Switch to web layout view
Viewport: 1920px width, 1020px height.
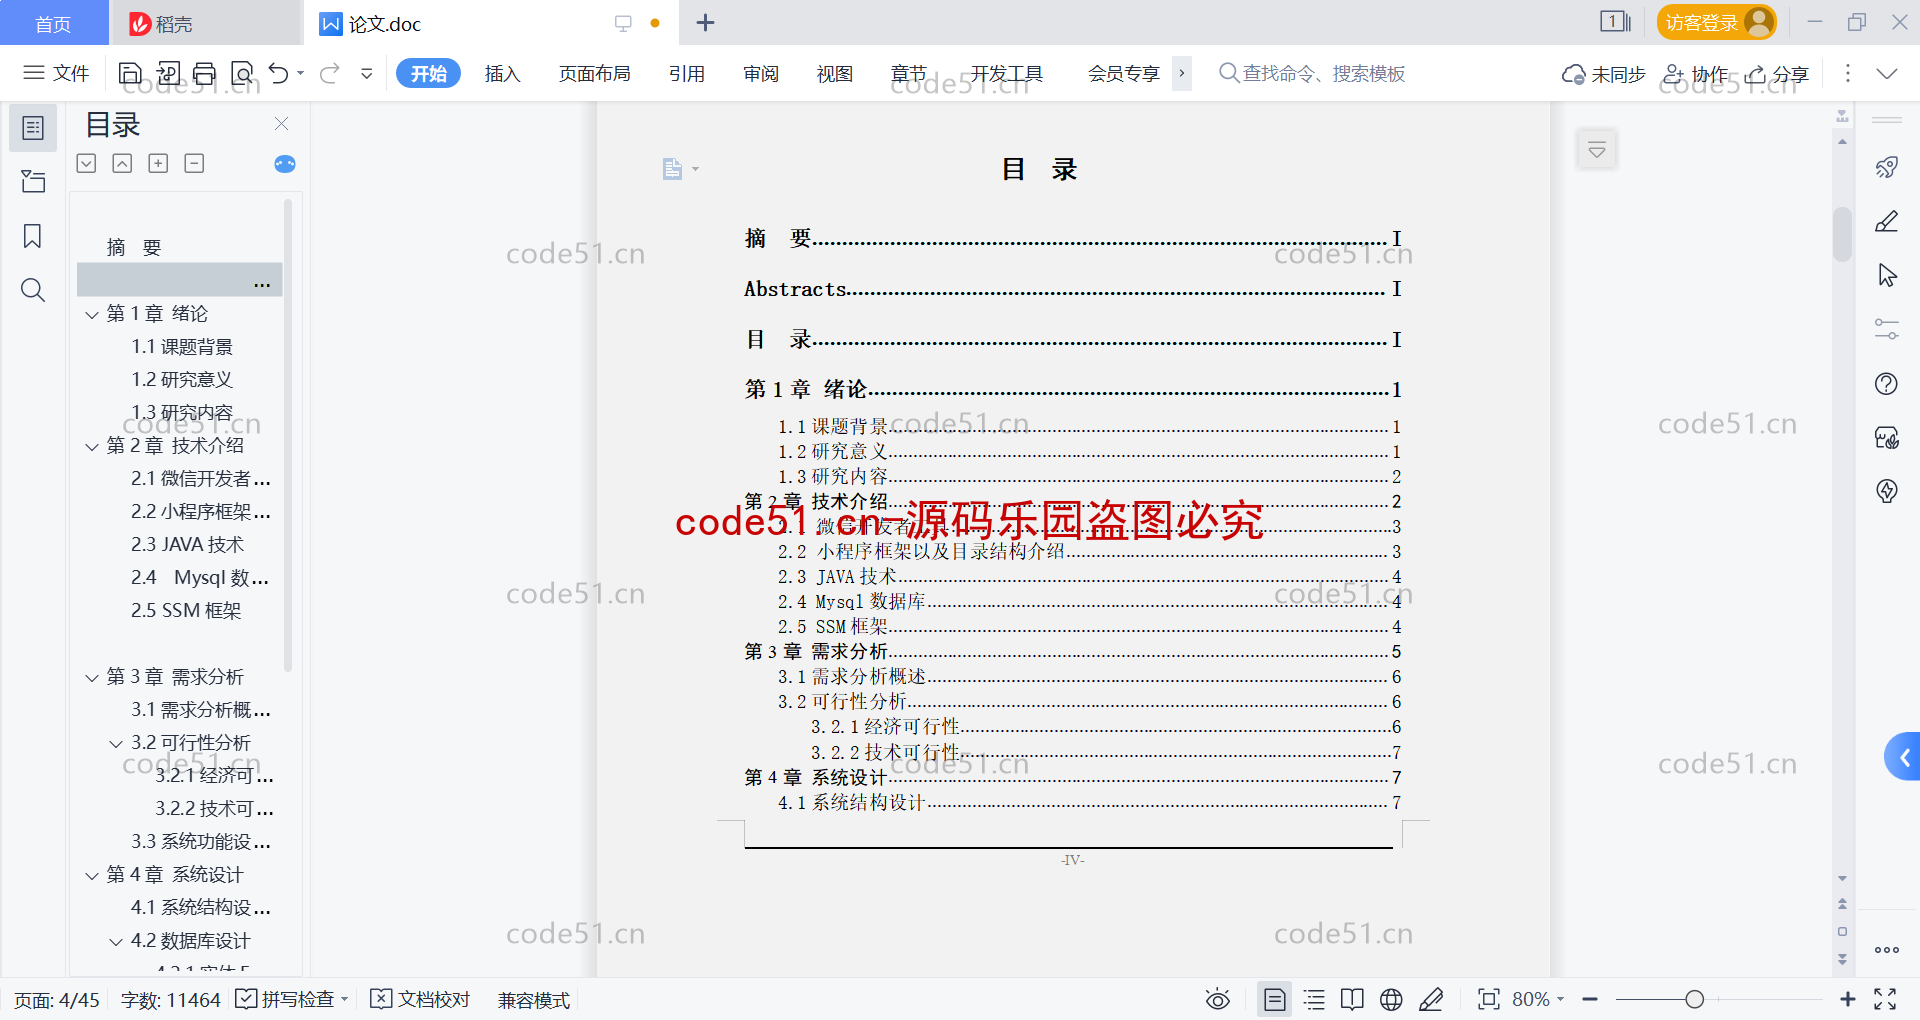[x=1391, y=999]
